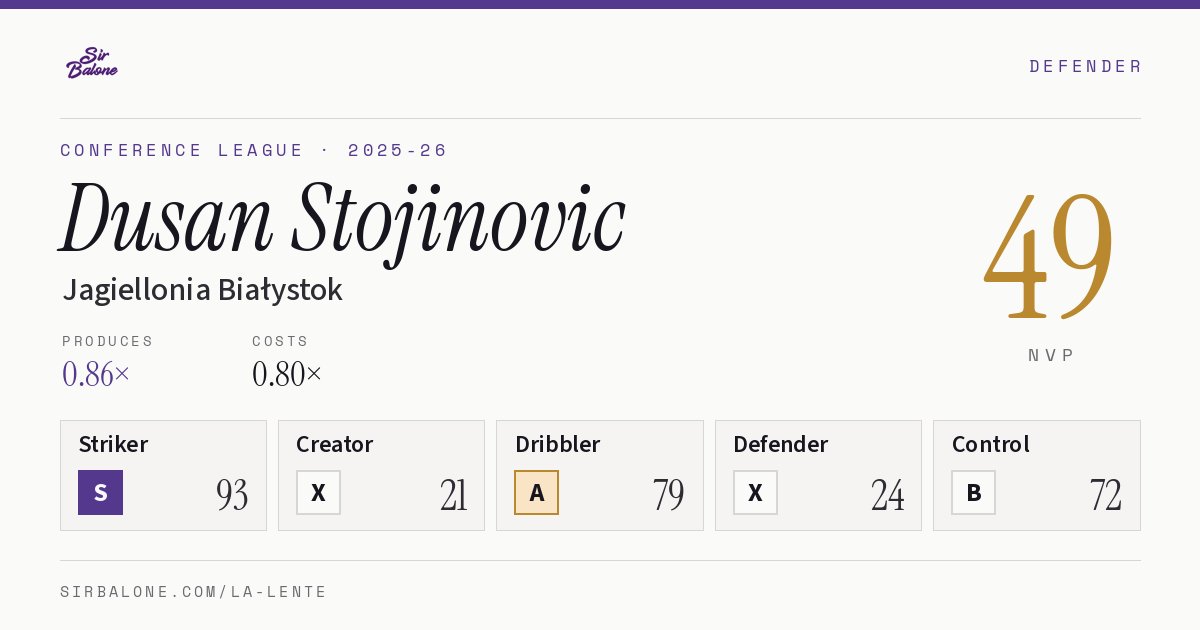Select the Control card title

(990, 444)
